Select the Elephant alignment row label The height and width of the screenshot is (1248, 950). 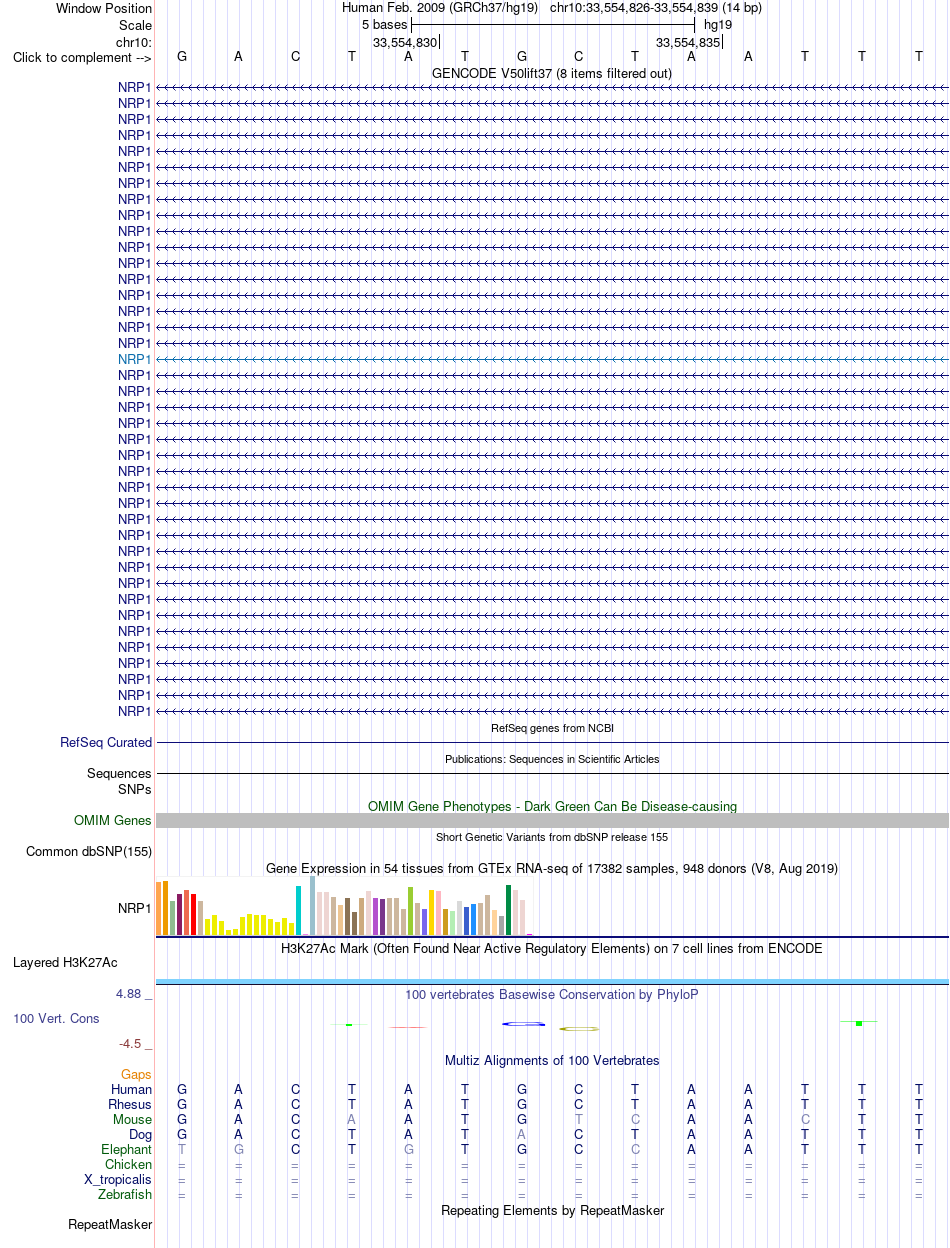pyautogui.click(x=127, y=1150)
